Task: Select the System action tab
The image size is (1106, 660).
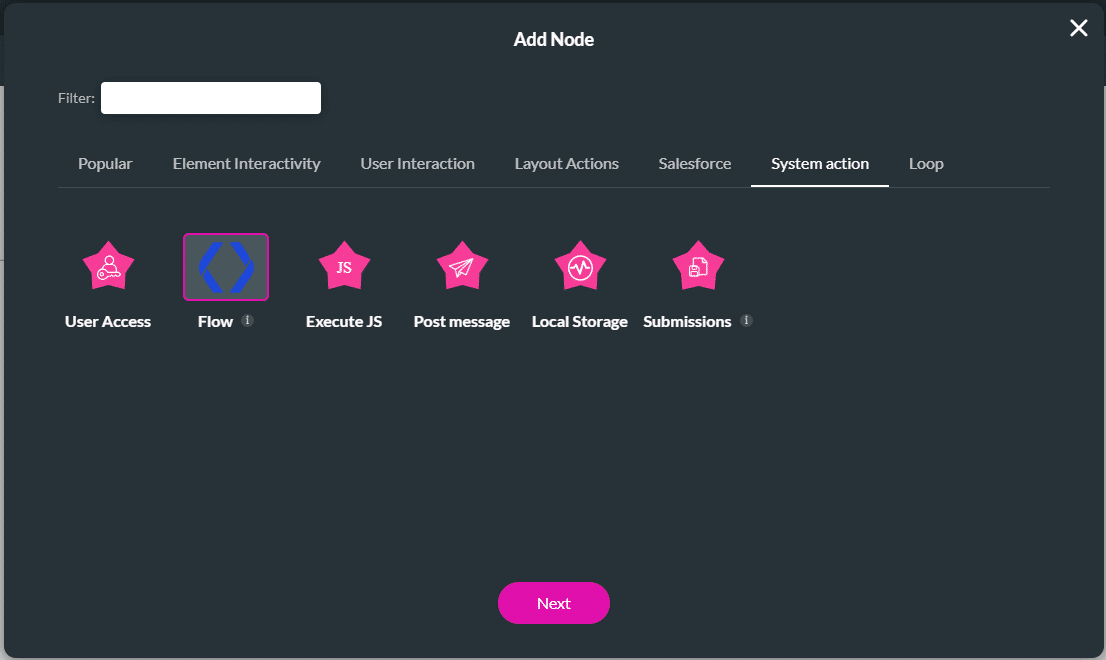Action: (820, 163)
